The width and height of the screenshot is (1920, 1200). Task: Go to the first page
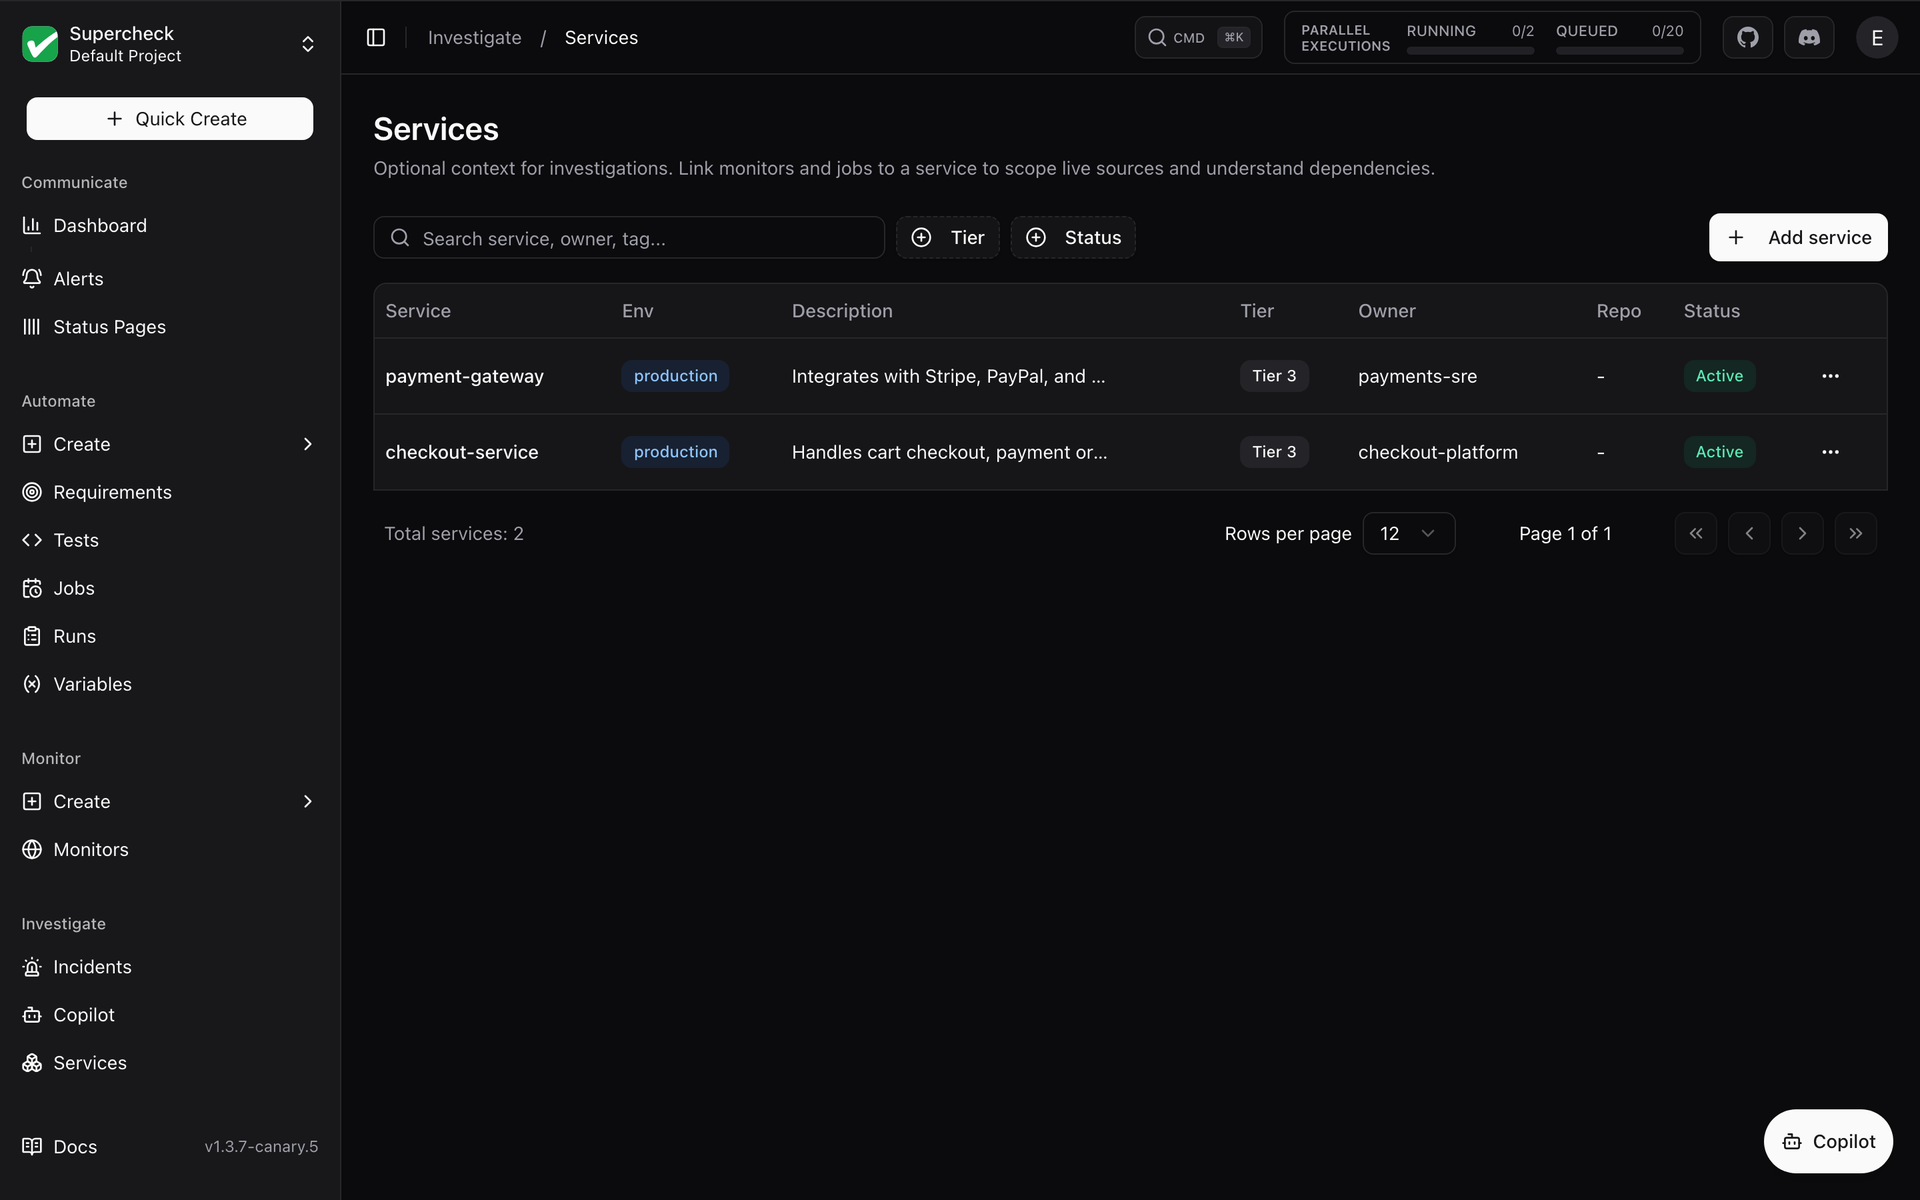coord(1696,534)
